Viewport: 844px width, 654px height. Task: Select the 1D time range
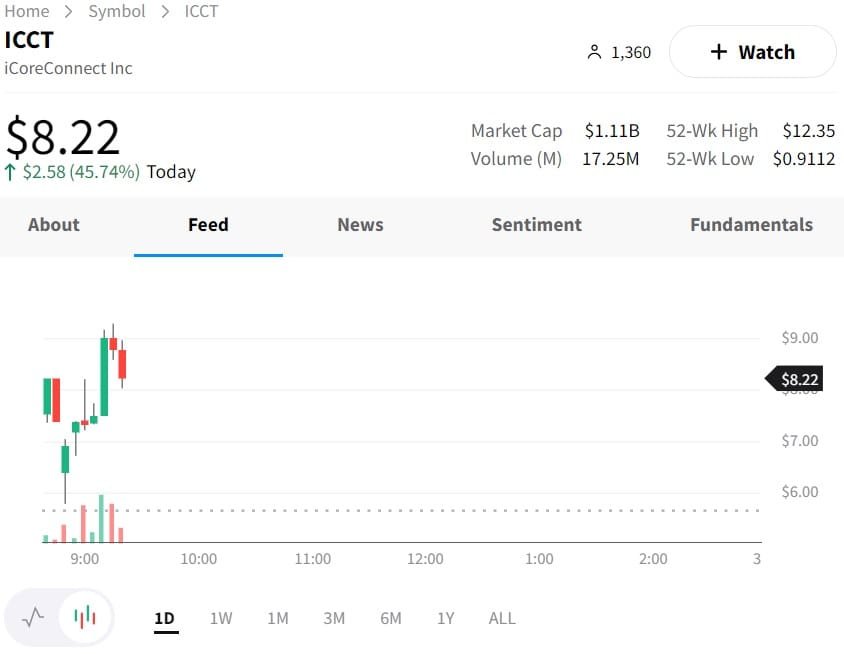[165, 618]
